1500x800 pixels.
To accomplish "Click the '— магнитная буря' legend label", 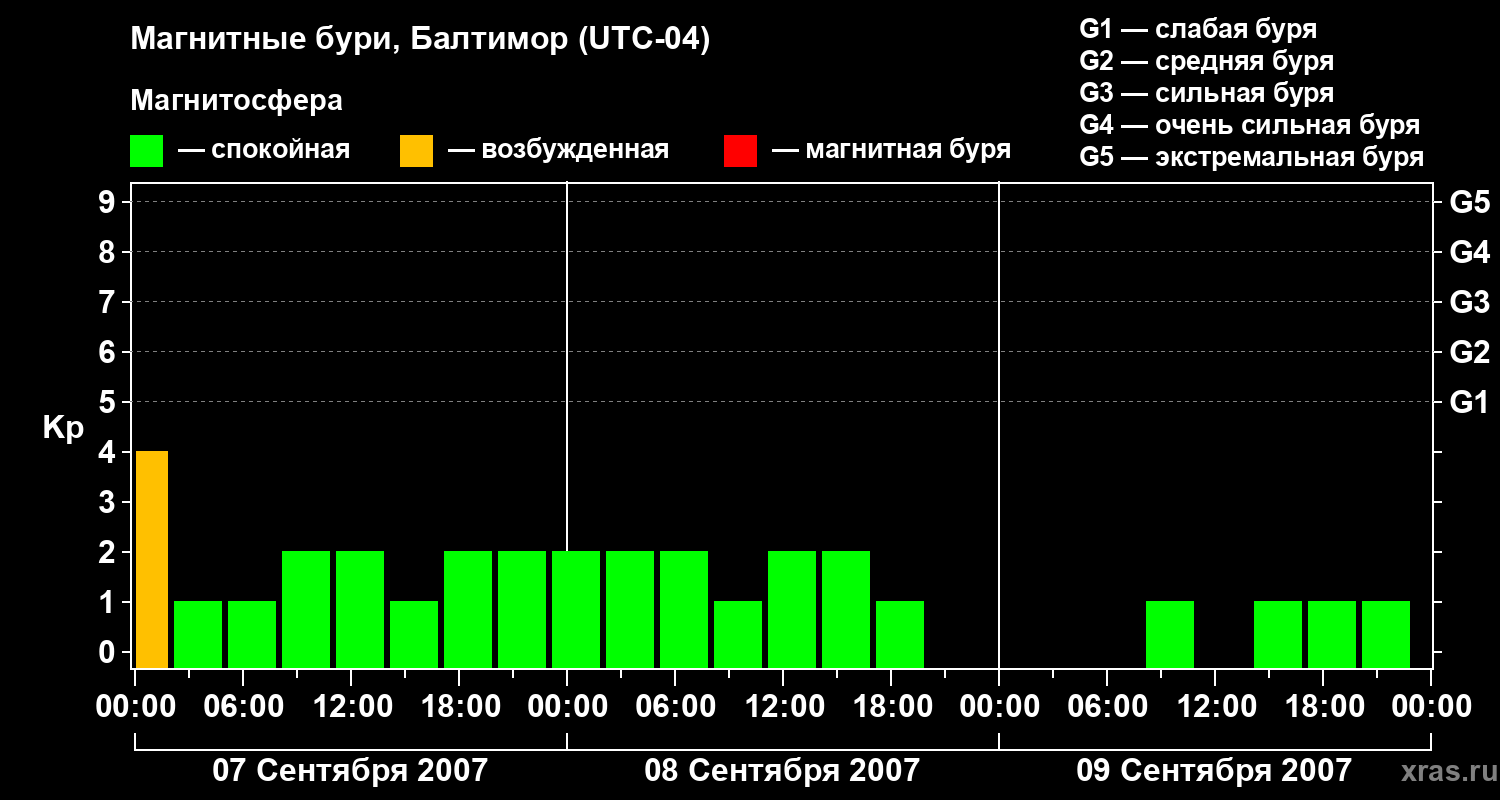I will tap(892, 151).
